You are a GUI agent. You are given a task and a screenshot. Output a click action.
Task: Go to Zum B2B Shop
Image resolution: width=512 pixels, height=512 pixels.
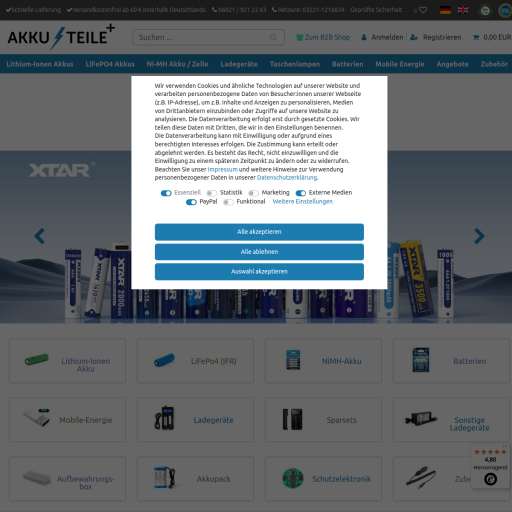coord(323,37)
